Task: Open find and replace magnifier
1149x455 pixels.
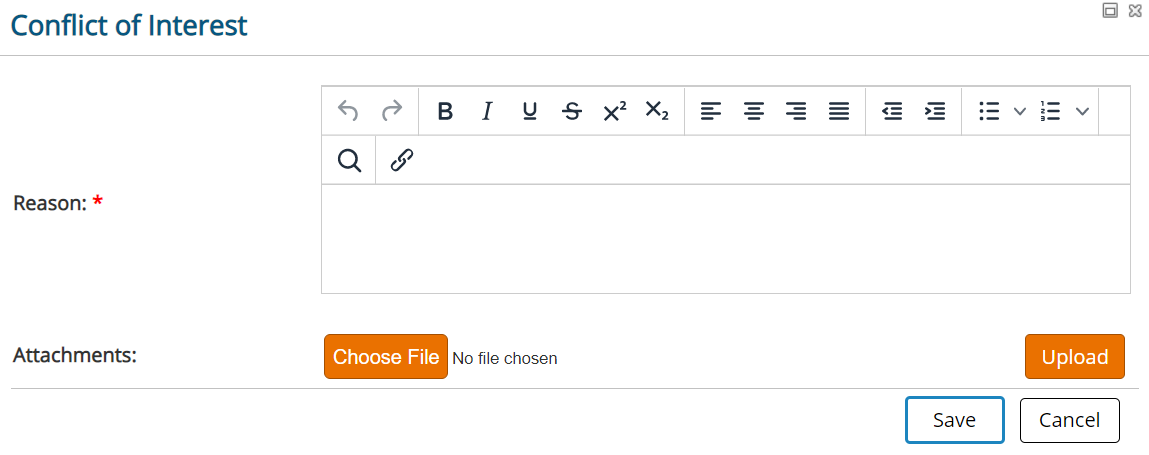Action: point(350,160)
